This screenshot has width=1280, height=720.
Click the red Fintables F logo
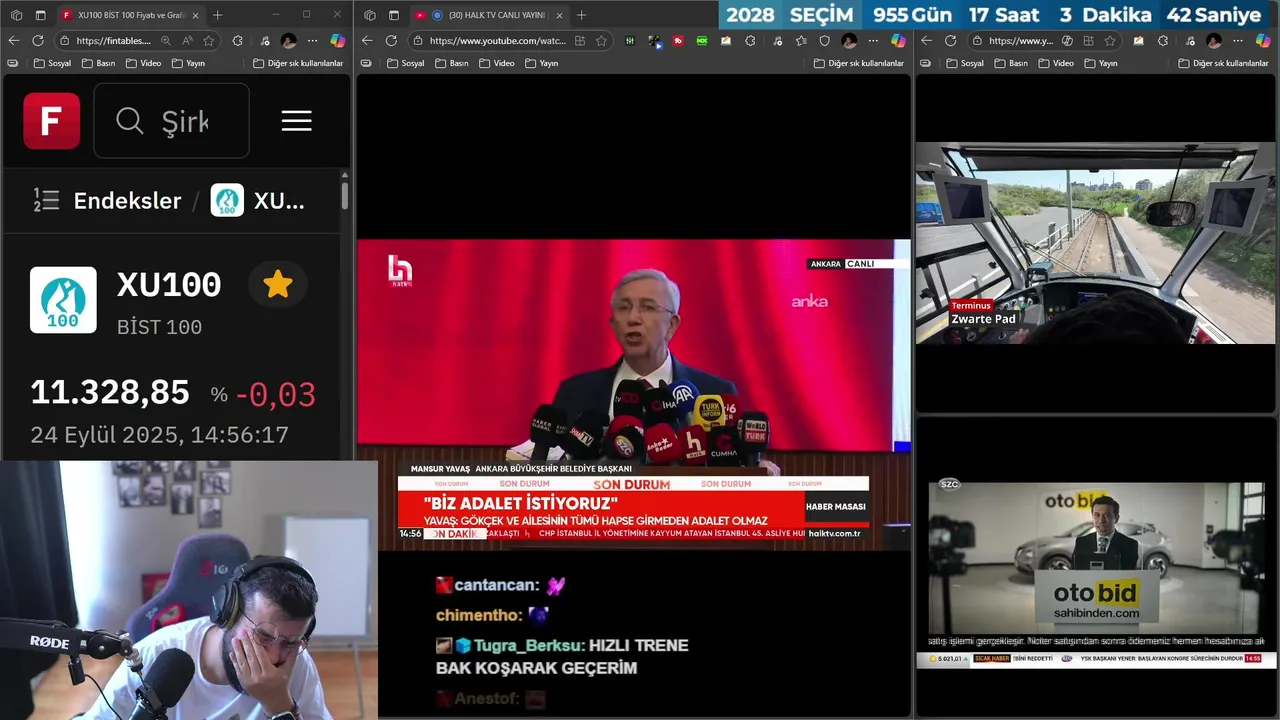tap(52, 121)
